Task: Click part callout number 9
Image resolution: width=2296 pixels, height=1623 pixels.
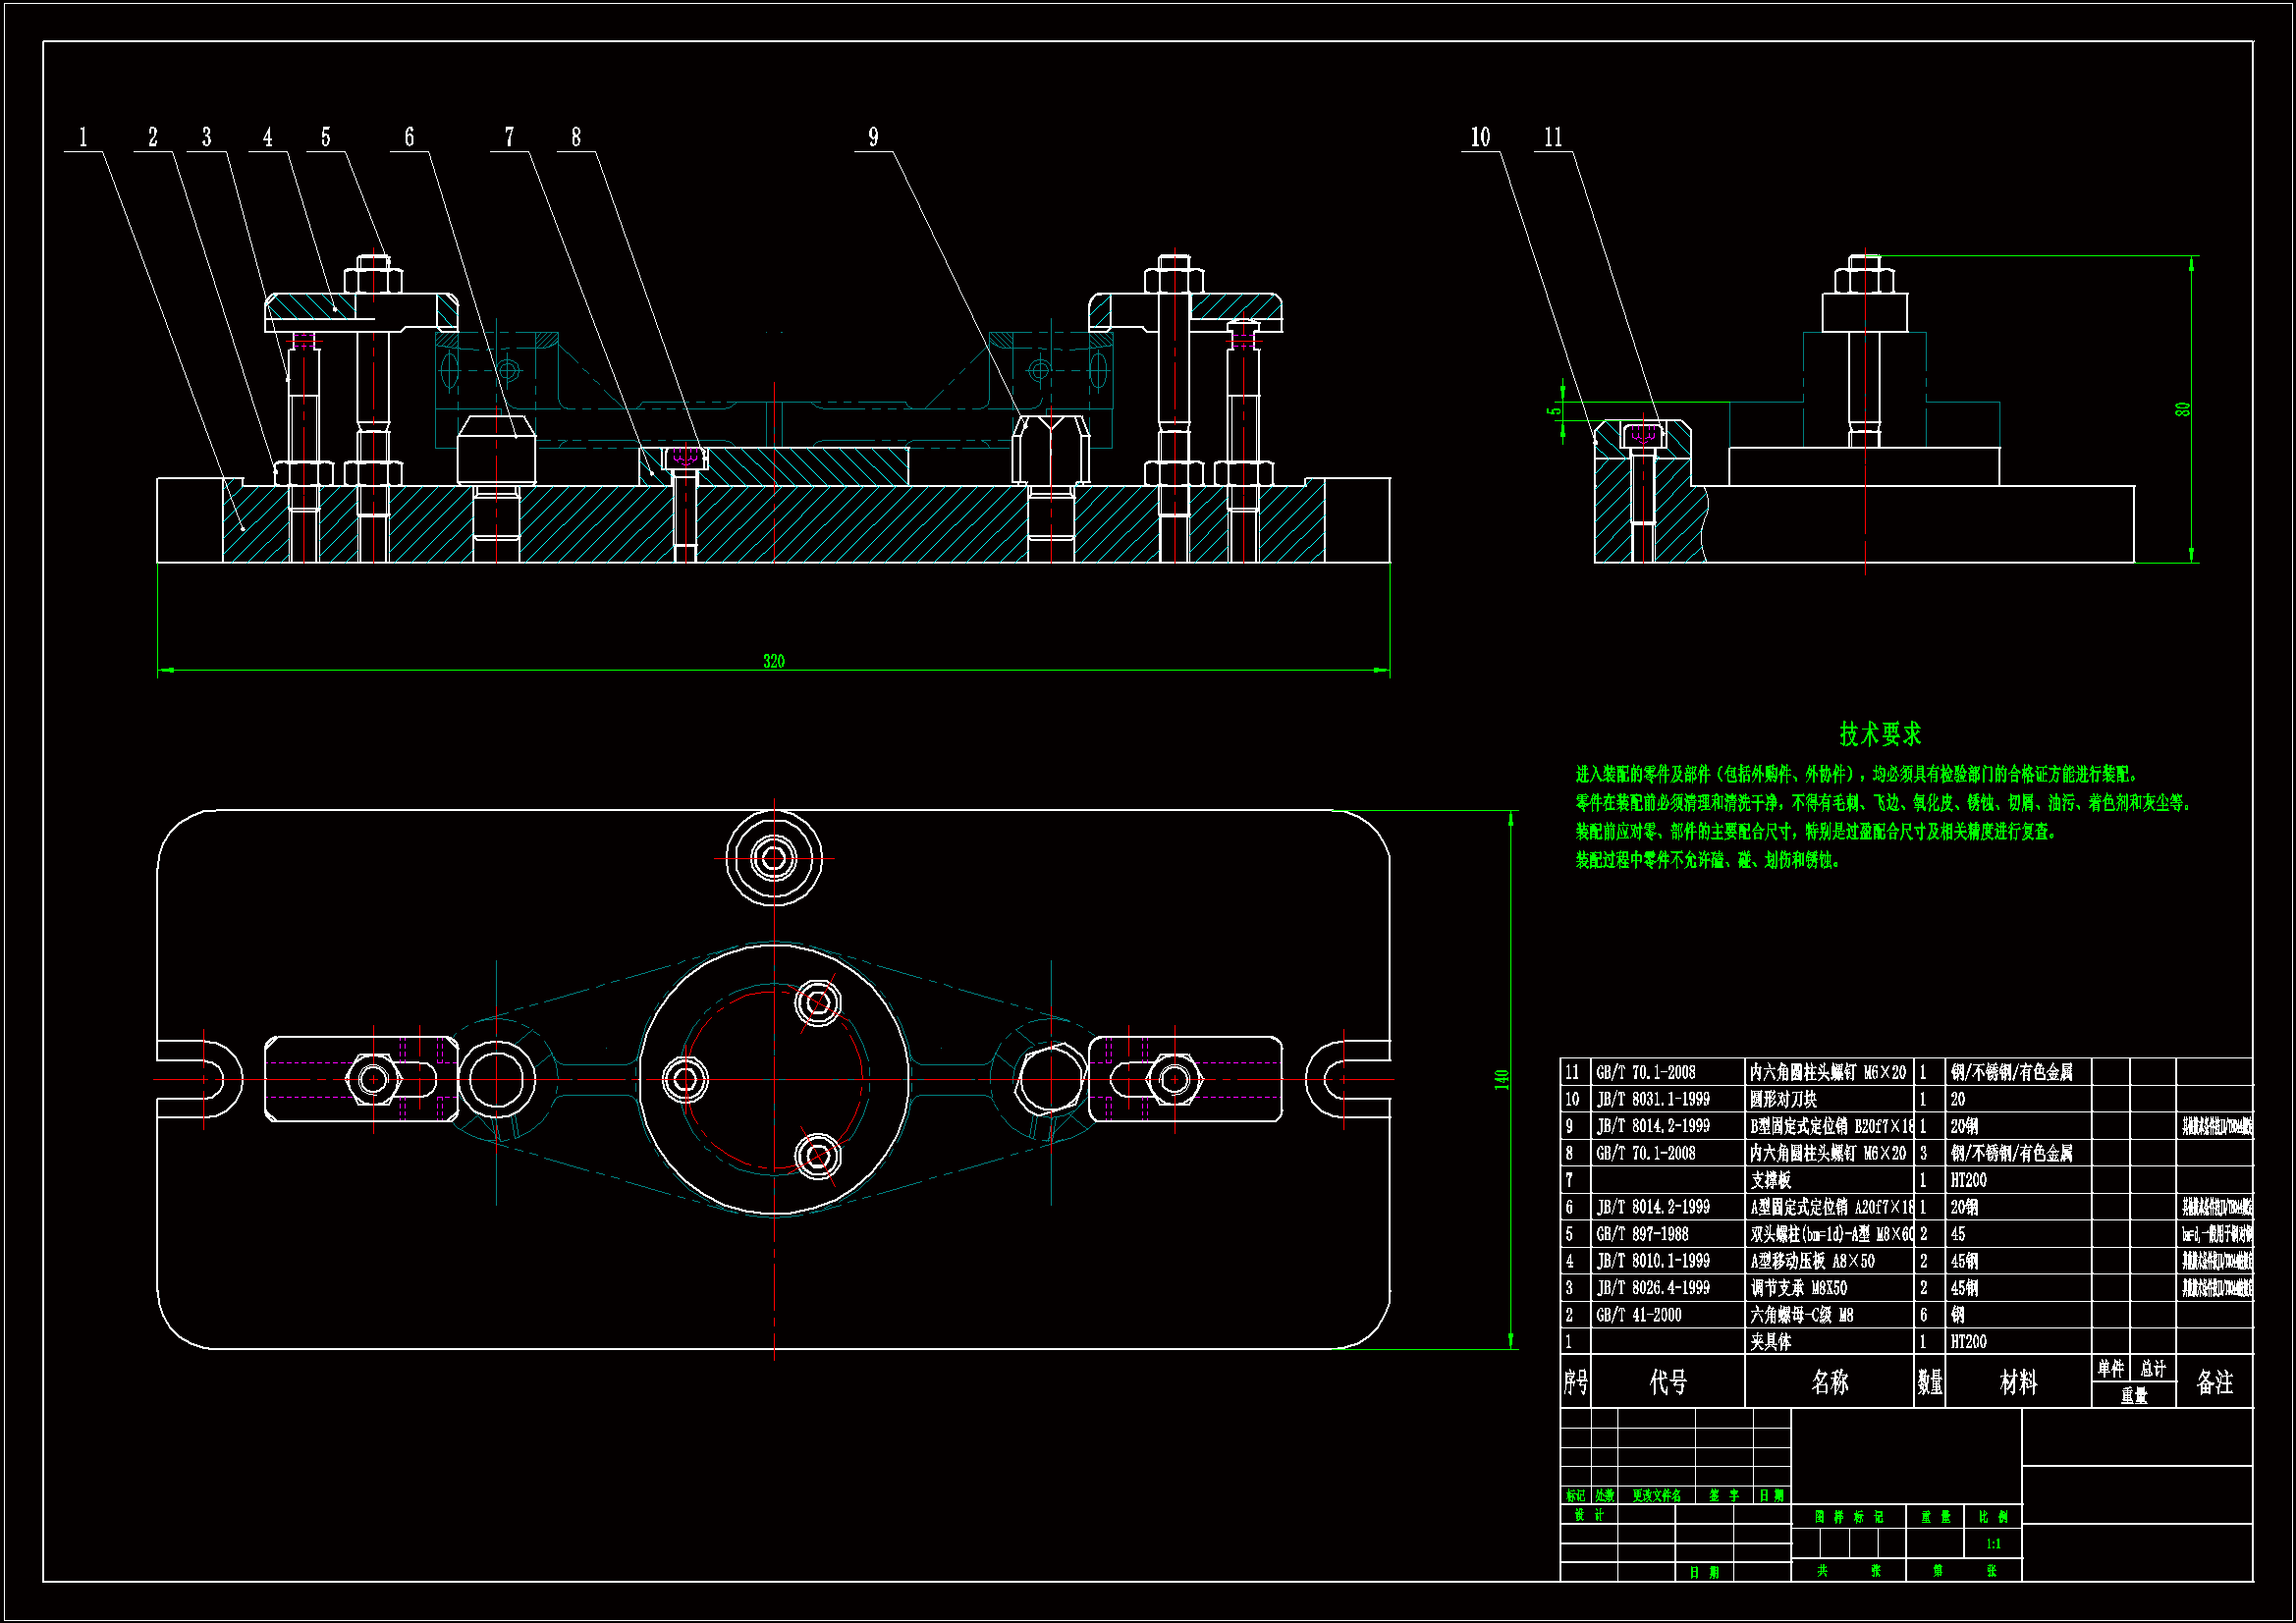Action: tap(873, 137)
